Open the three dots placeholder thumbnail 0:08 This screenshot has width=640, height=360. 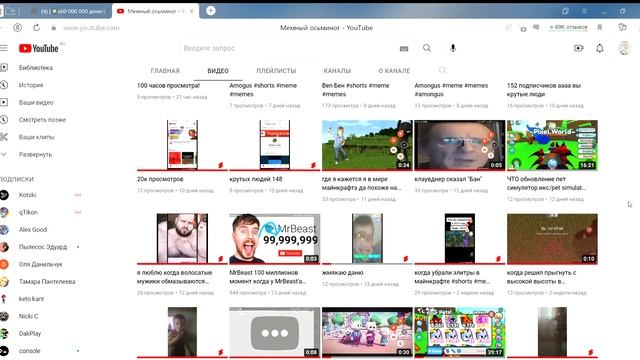[x=275, y=332]
